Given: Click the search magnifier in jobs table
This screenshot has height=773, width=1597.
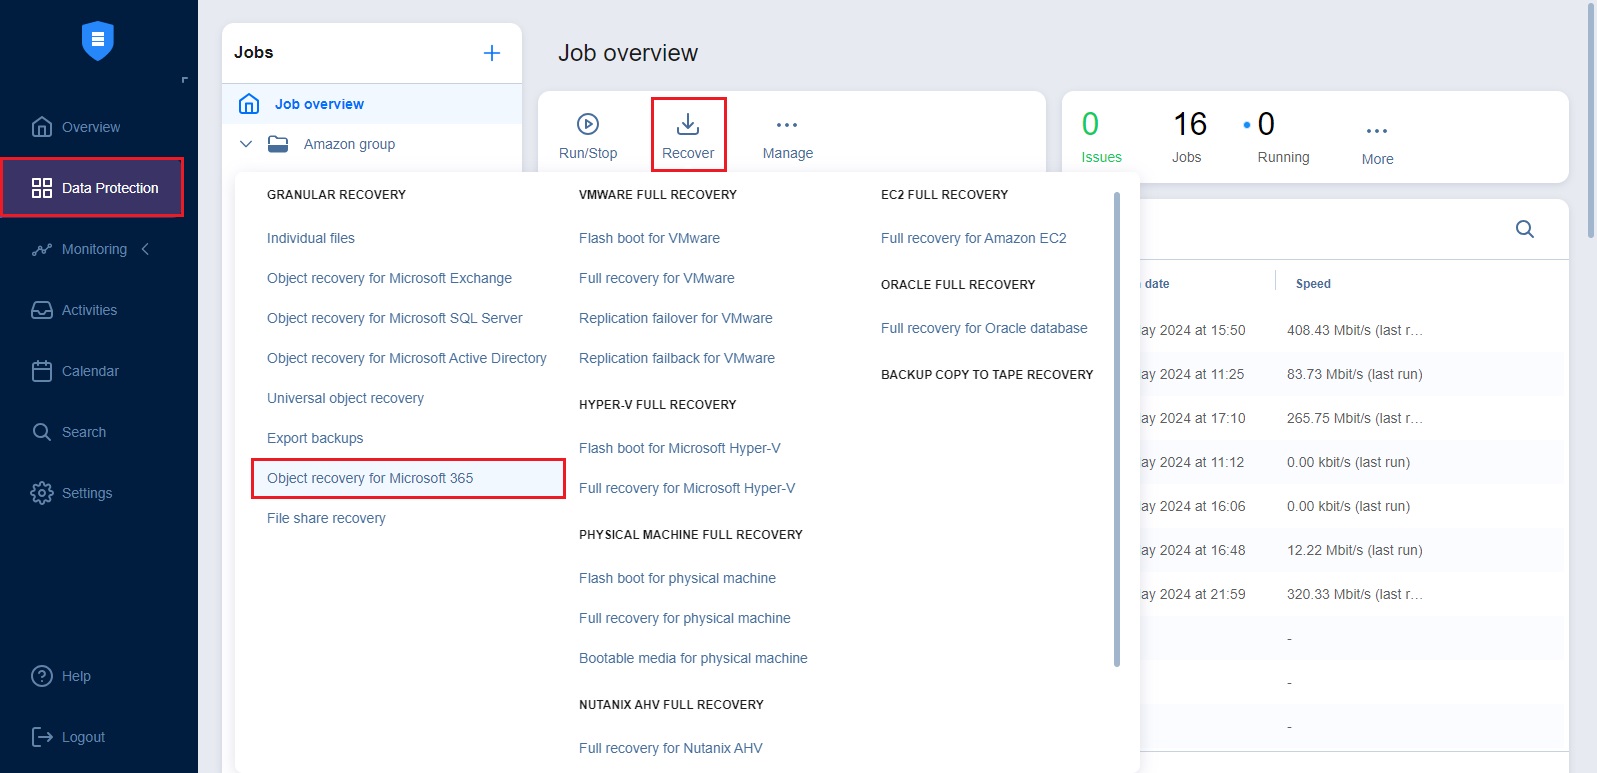Looking at the screenshot, I should pos(1524,229).
